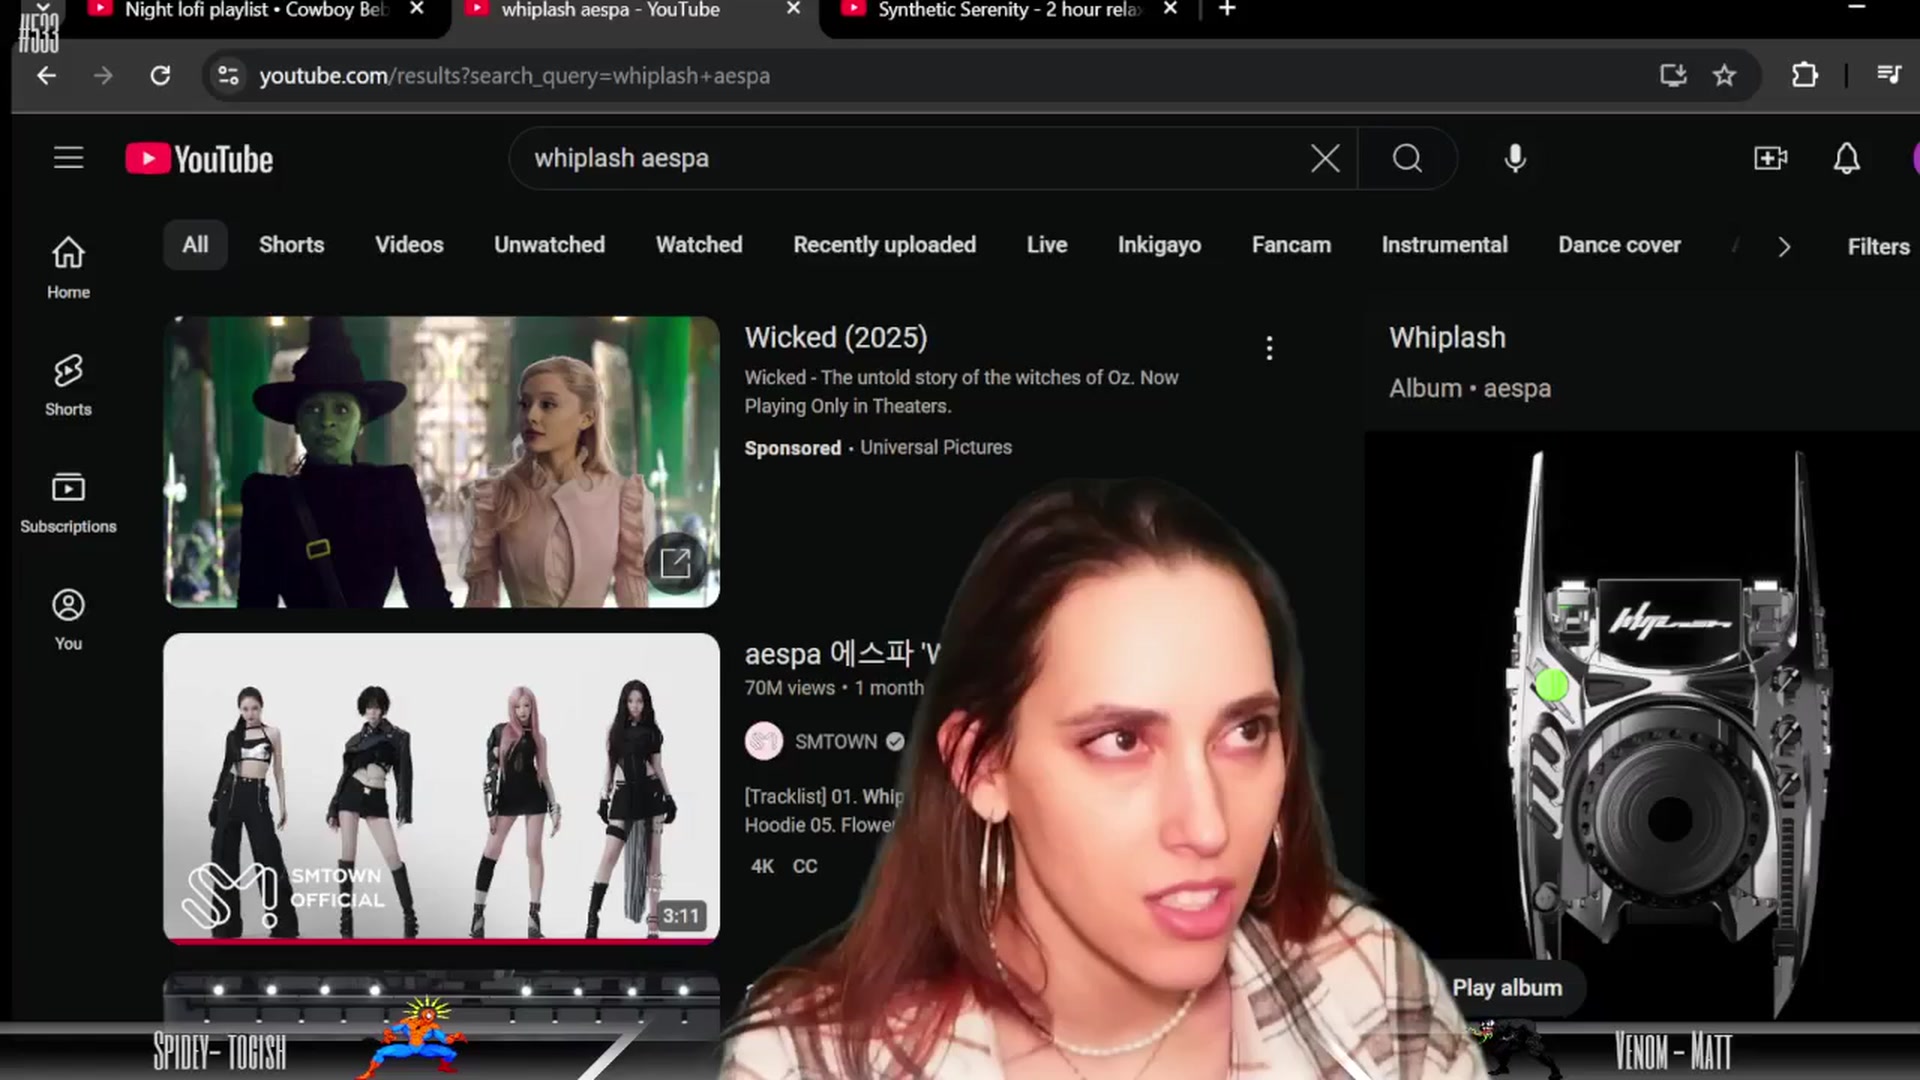Screen dimensions: 1920x1080
Task: Select the Inkigayo filter chip
Action: (x=1159, y=245)
